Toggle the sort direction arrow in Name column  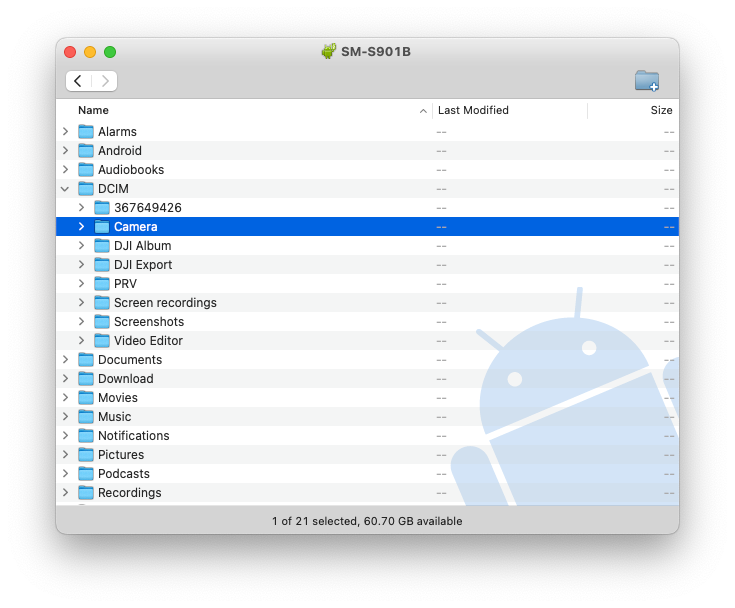423,111
